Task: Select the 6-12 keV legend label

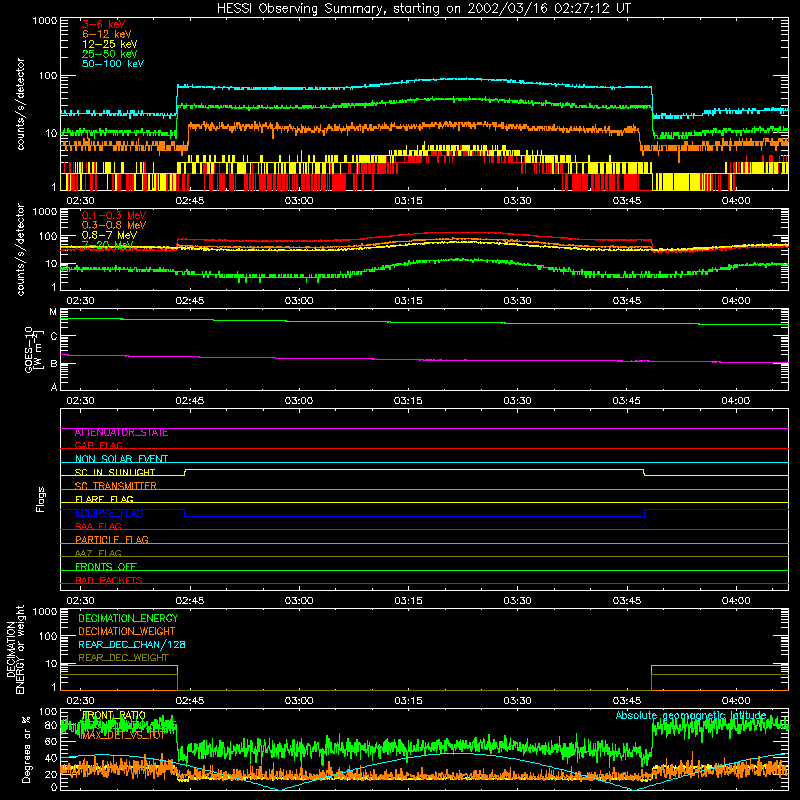Action: [107, 34]
